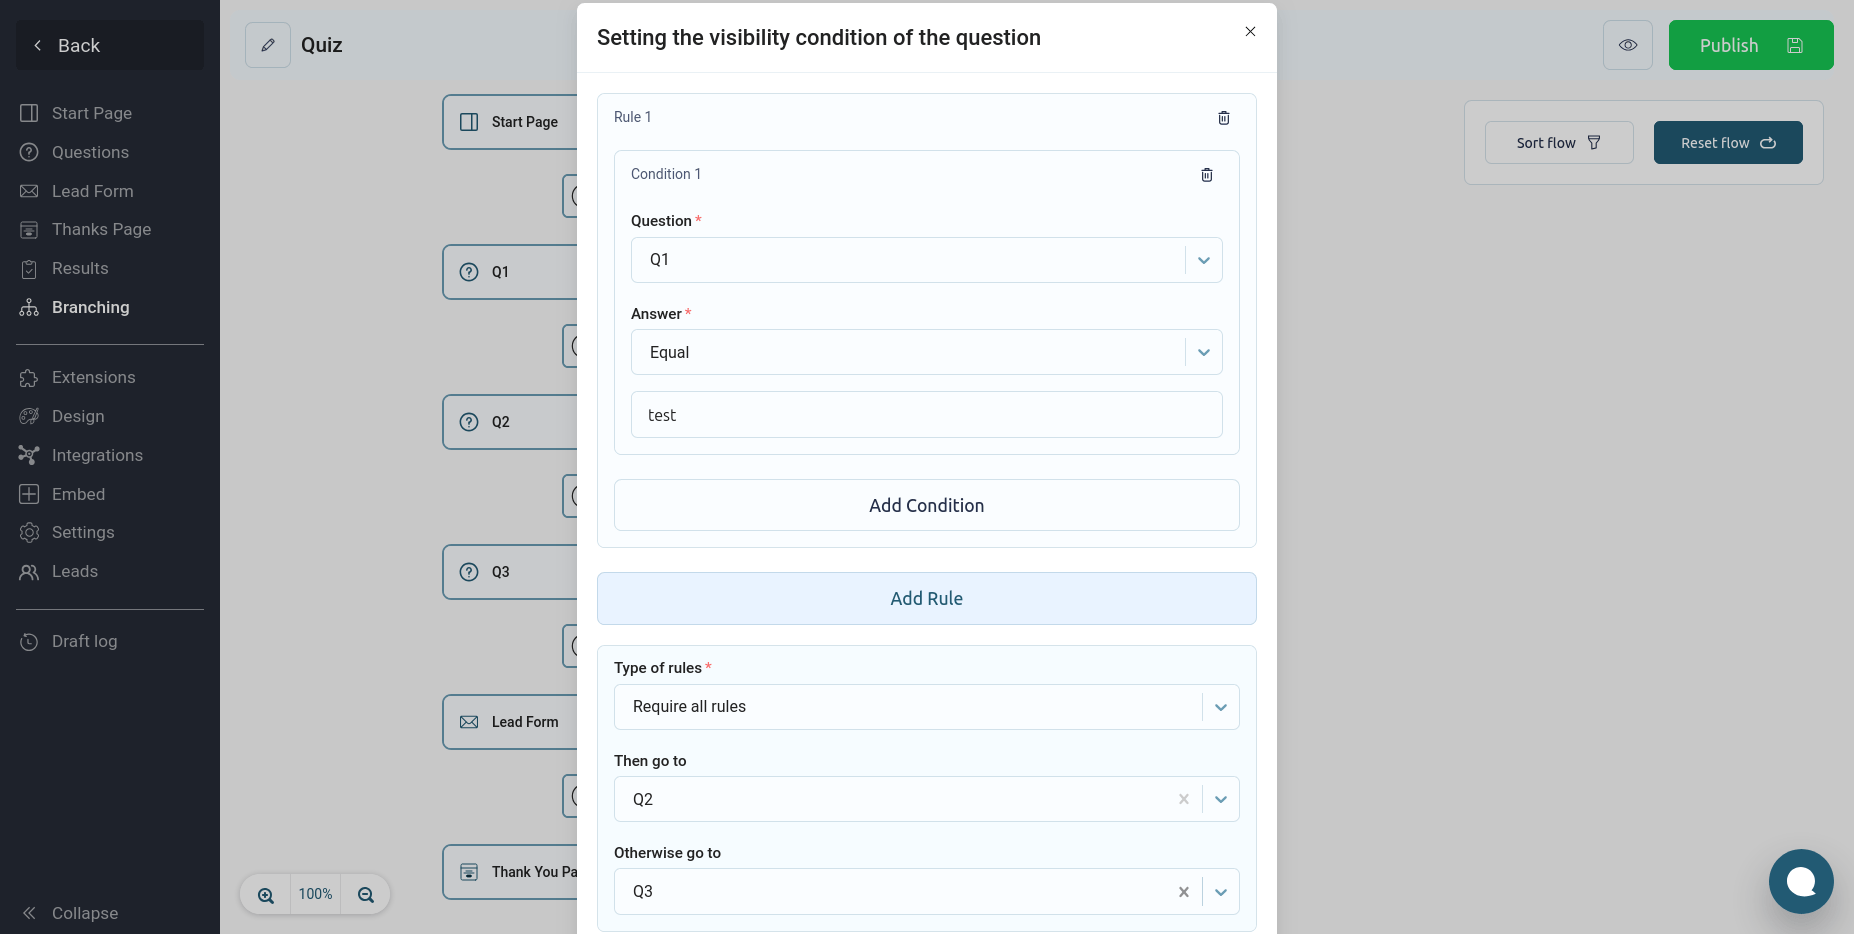
Task: Click the Condition 1 label
Action: click(666, 174)
